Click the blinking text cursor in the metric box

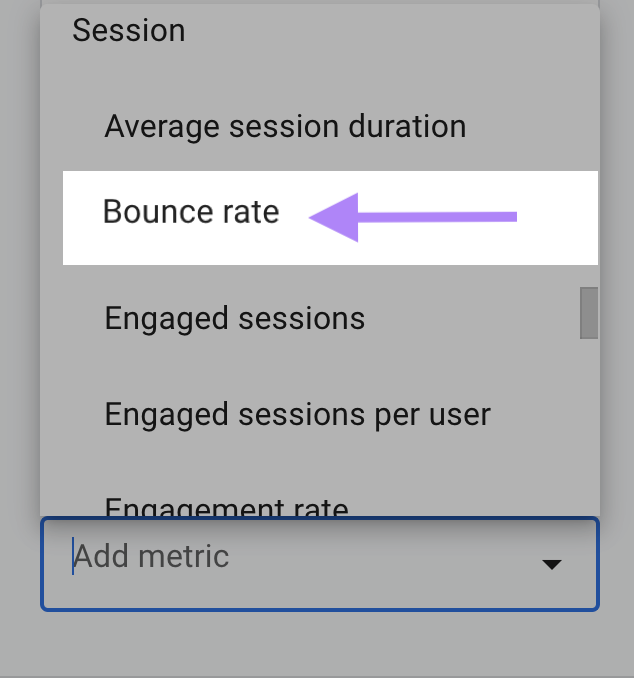[x=73, y=556]
